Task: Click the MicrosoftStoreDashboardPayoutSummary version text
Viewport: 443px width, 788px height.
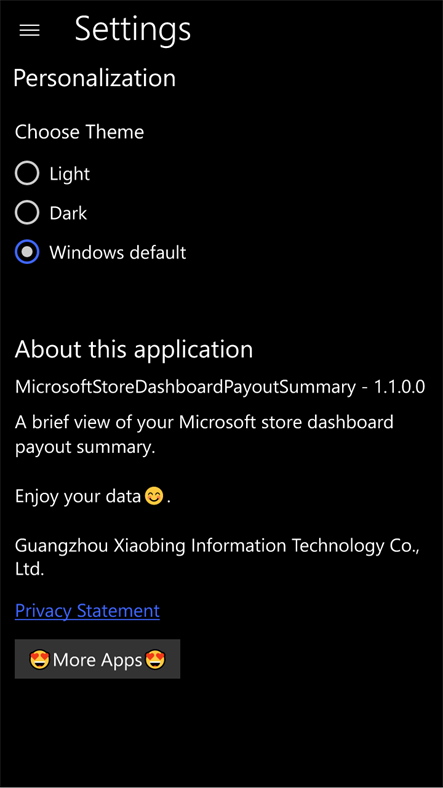Action: [x=220, y=387]
